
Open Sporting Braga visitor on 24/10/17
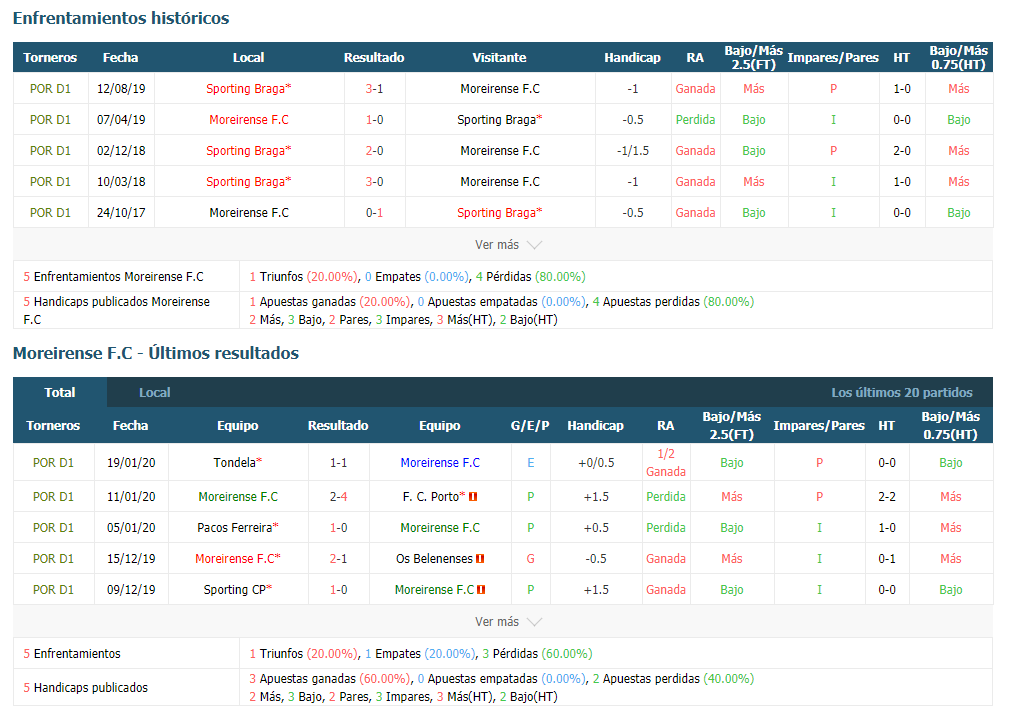tap(500, 213)
